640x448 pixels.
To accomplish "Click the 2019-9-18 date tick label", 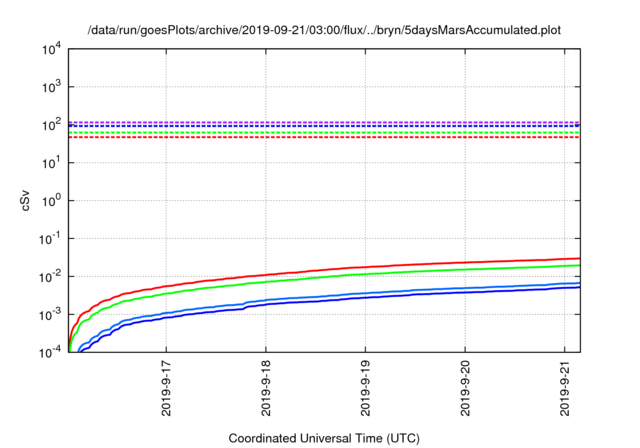I will click(x=266, y=388).
